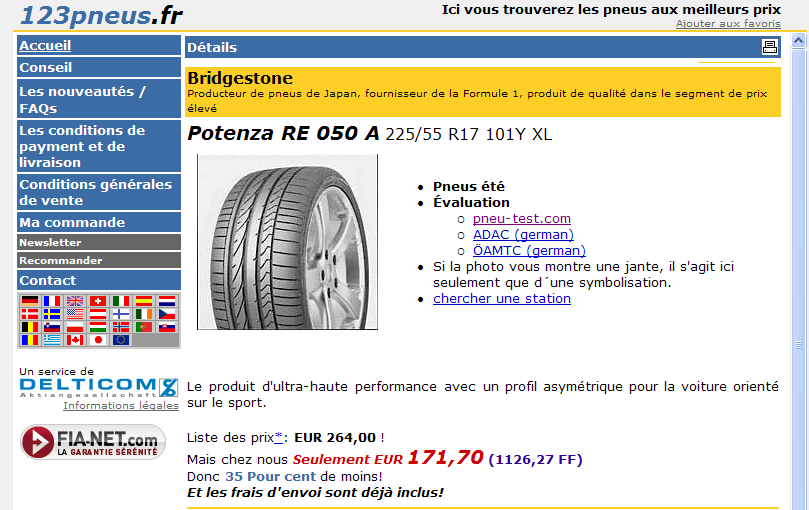
Task: Open the Accueil menu item
Action: click(x=45, y=45)
